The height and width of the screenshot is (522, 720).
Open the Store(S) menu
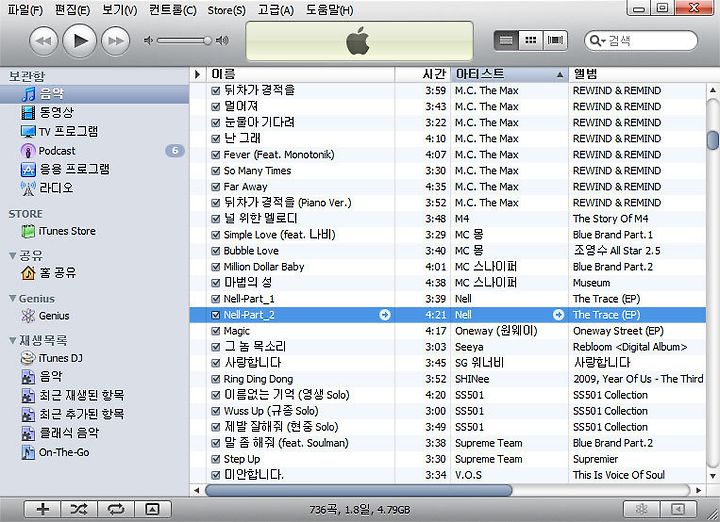226,10
